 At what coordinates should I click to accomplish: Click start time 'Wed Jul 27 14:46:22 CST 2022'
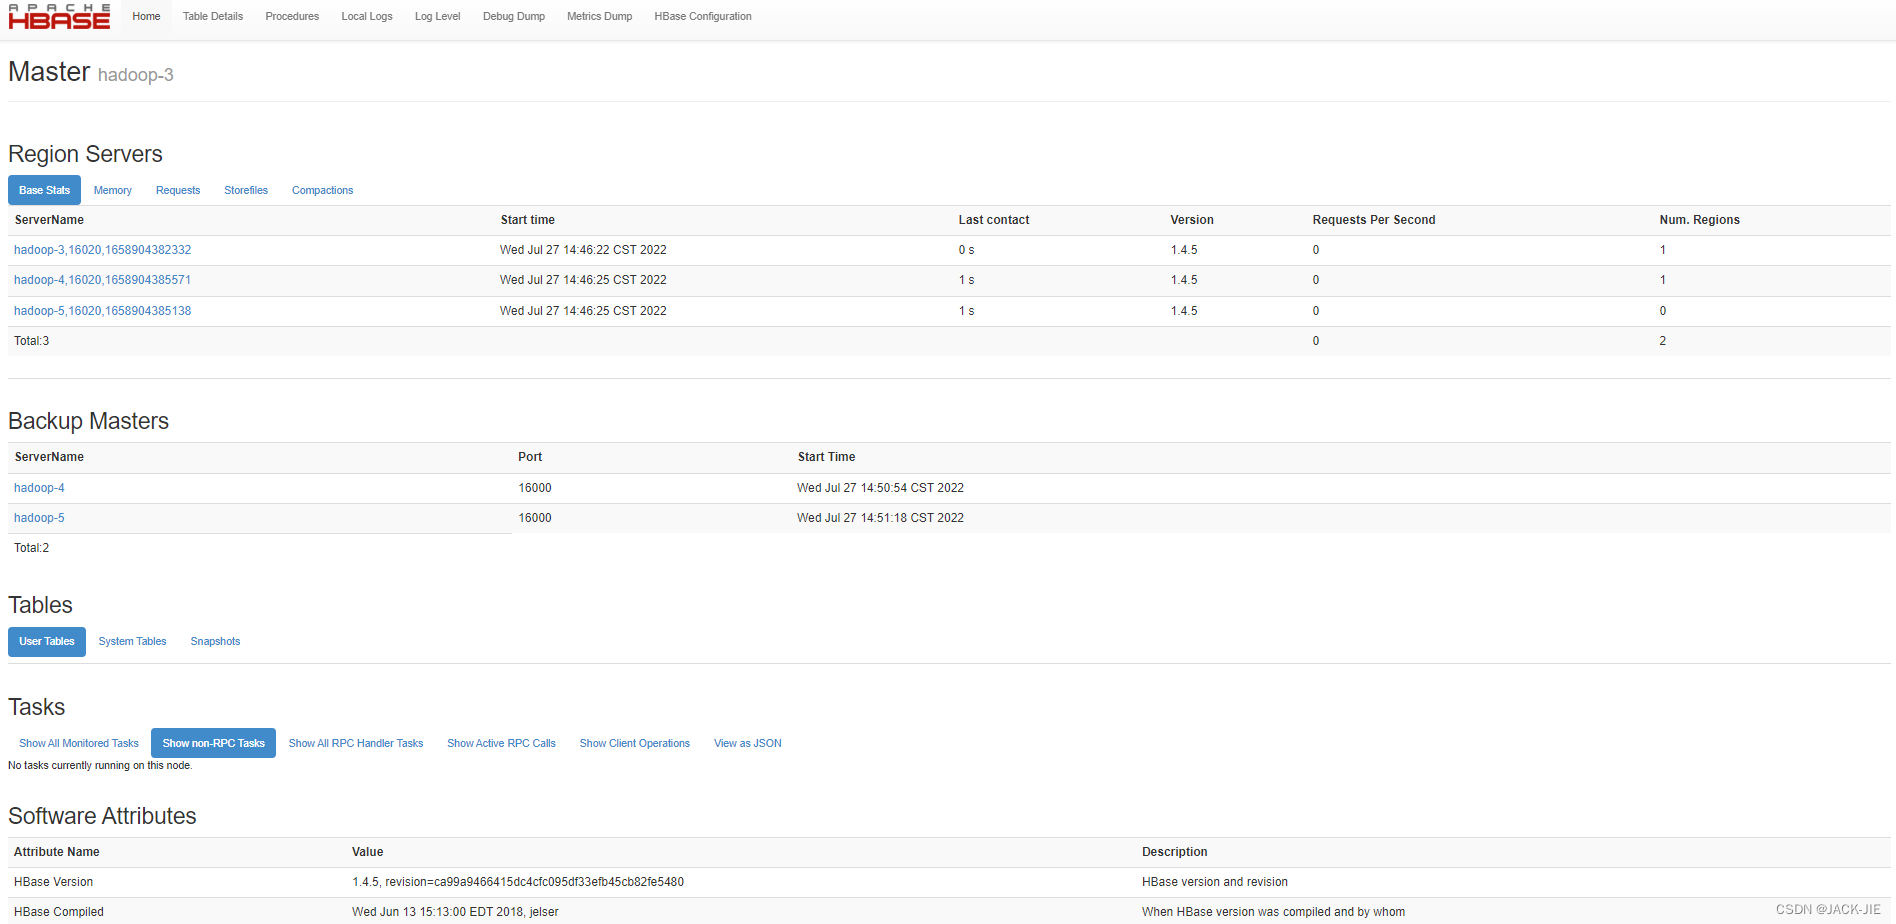point(583,250)
